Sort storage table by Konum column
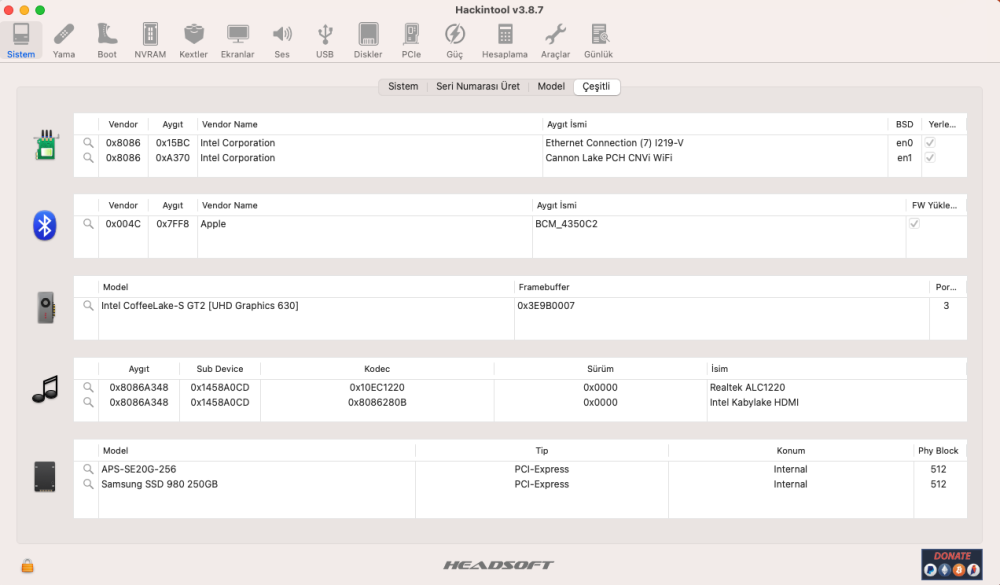The width and height of the screenshot is (1000, 585). (791, 450)
